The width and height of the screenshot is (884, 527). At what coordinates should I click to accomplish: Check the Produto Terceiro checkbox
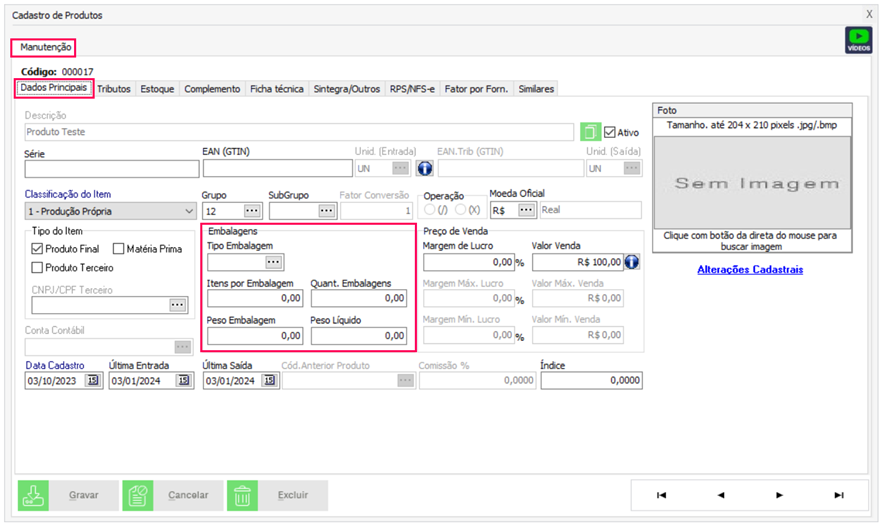click(x=38, y=268)
